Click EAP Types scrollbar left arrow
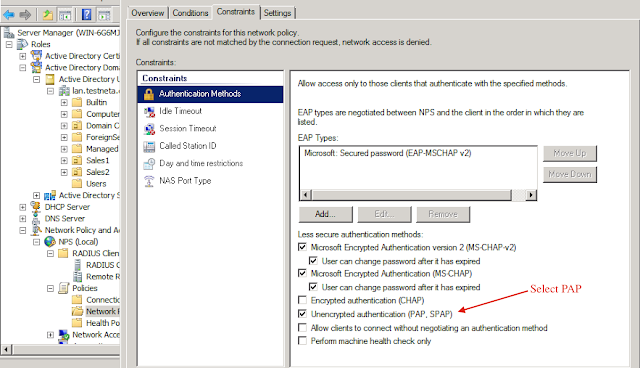This screenshot has width=640, height=368. (305, 195)
